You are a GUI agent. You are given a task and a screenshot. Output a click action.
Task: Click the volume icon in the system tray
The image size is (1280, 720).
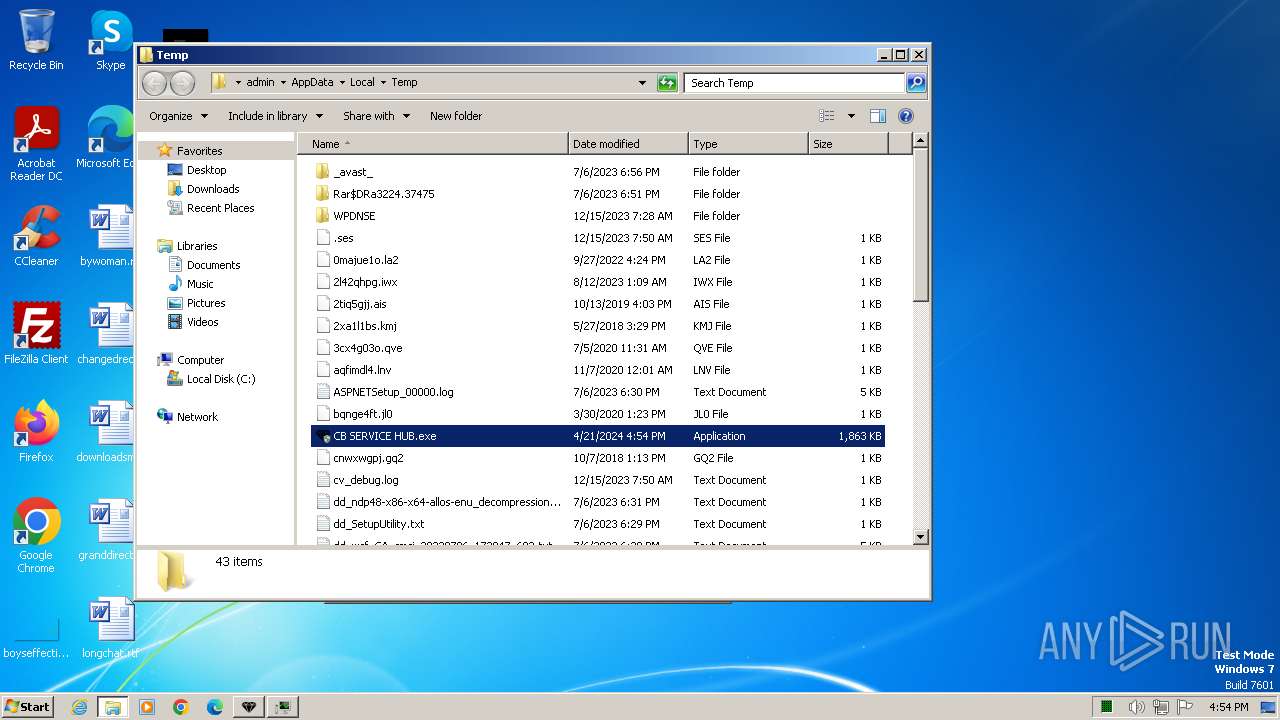(1137, 707)
